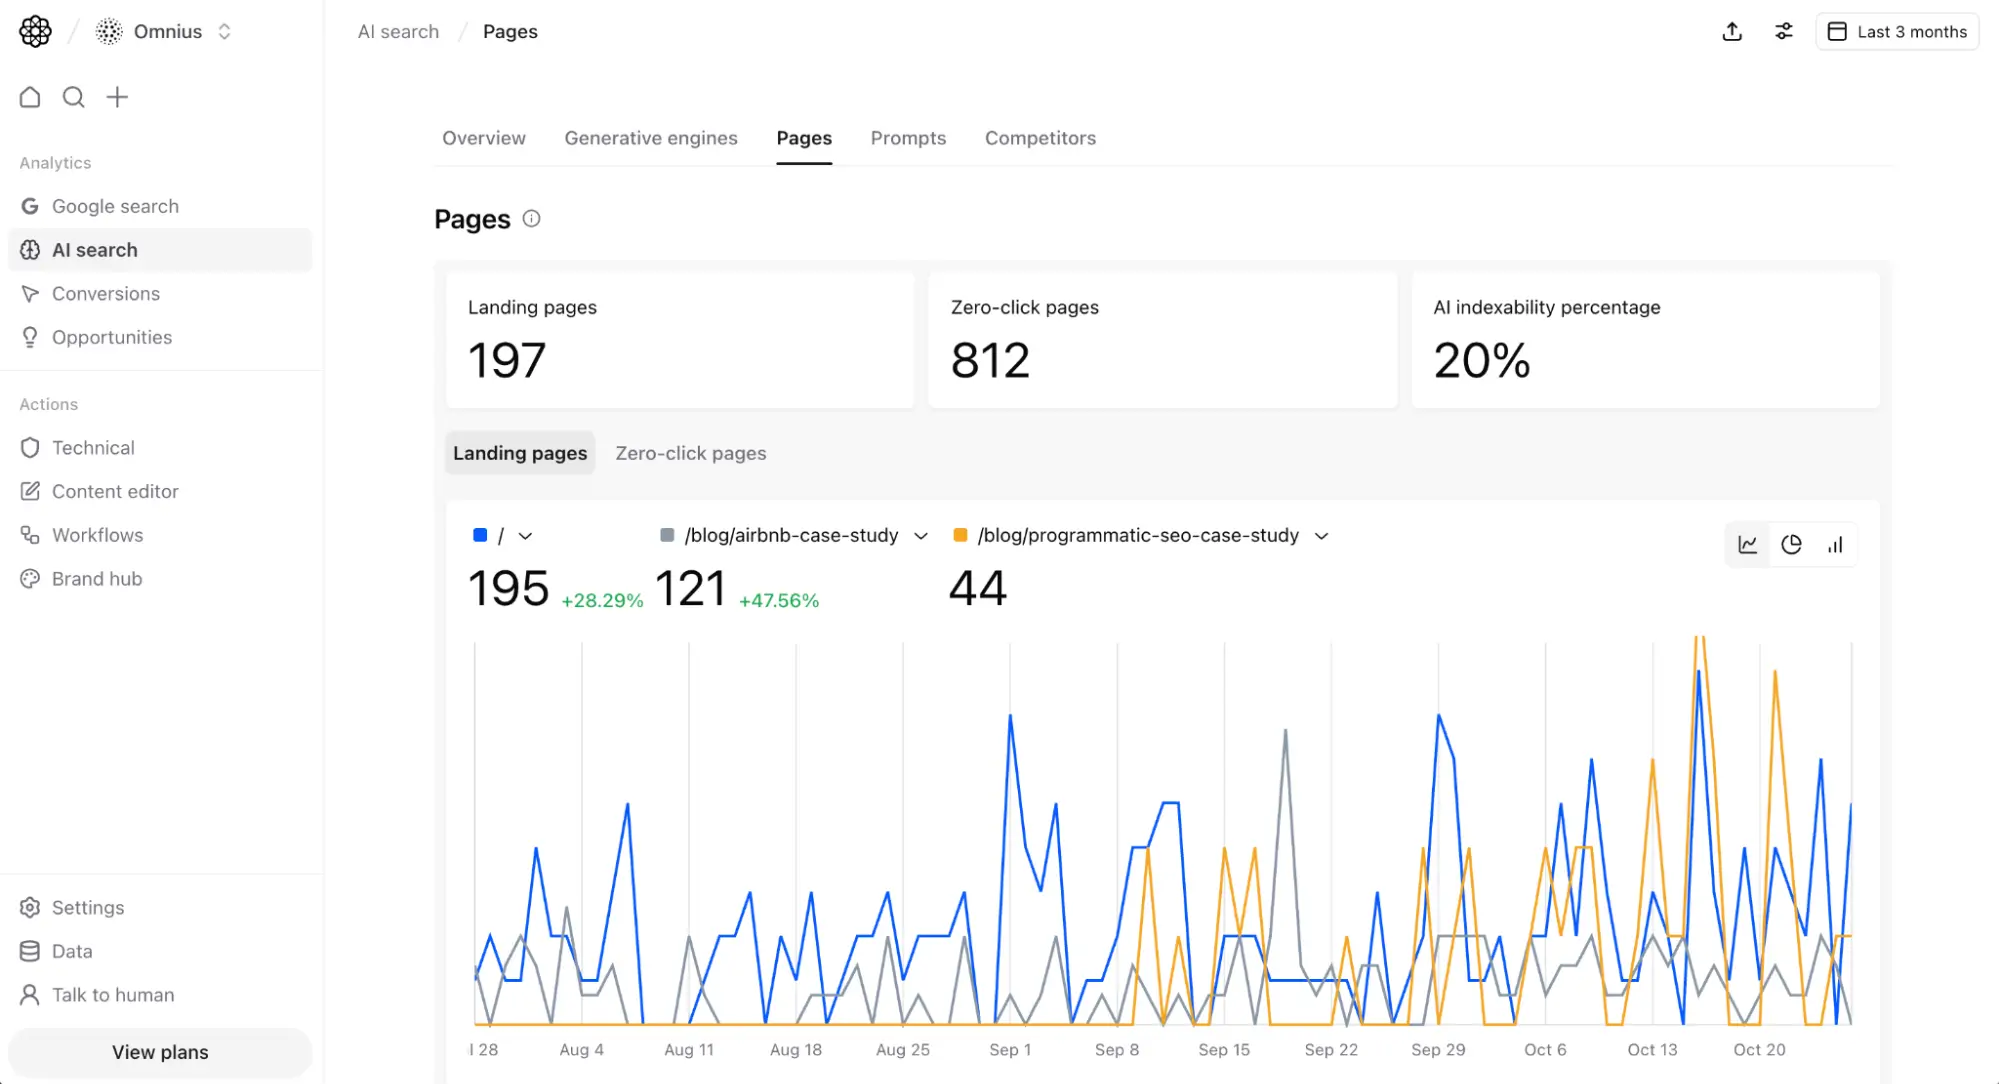Click the blue color swatch for the "/" series

480,536
